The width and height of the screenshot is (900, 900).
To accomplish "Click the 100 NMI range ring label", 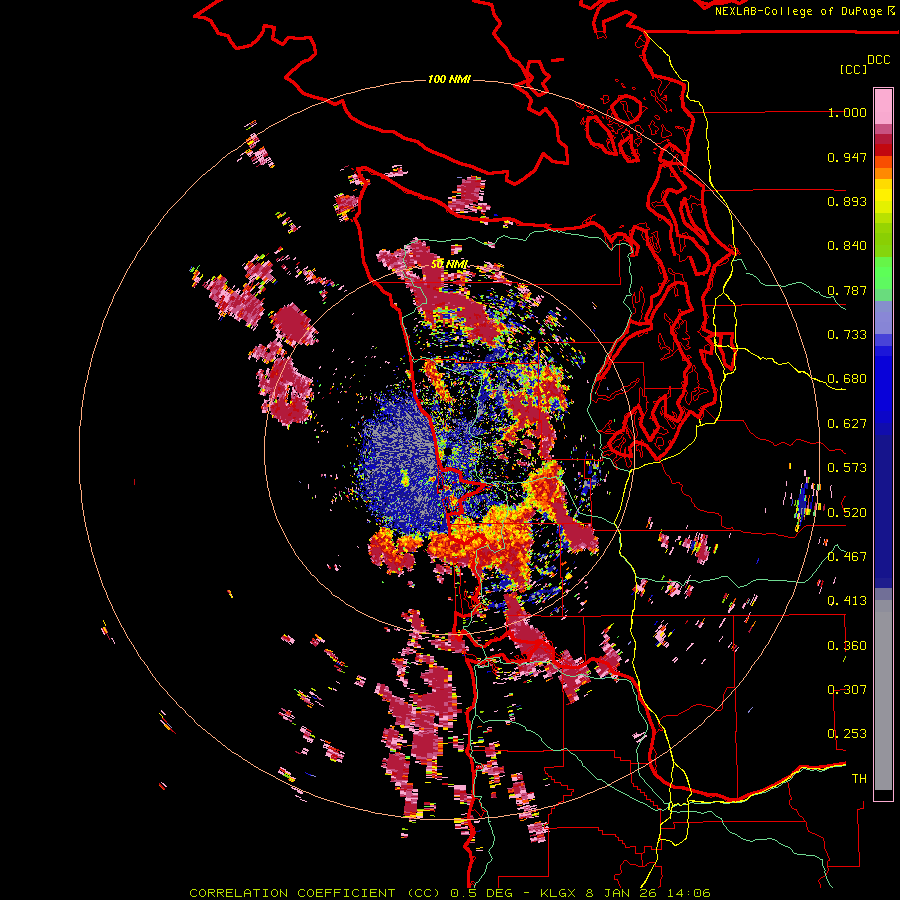I will [449, 79].
